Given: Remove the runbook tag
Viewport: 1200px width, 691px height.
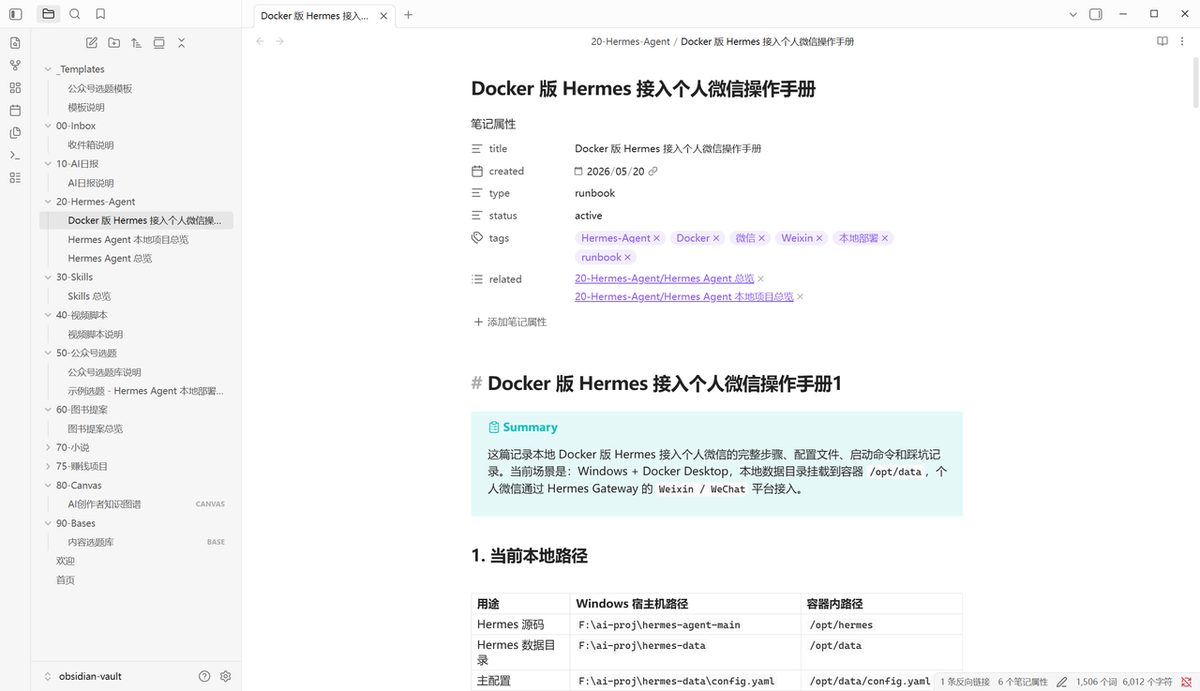Looking at the screenshot, I should coord(628,257).
